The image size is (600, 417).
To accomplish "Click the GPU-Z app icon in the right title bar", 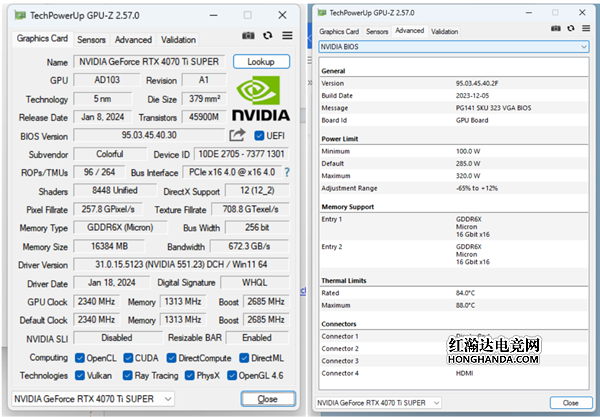I will (322, 13).
